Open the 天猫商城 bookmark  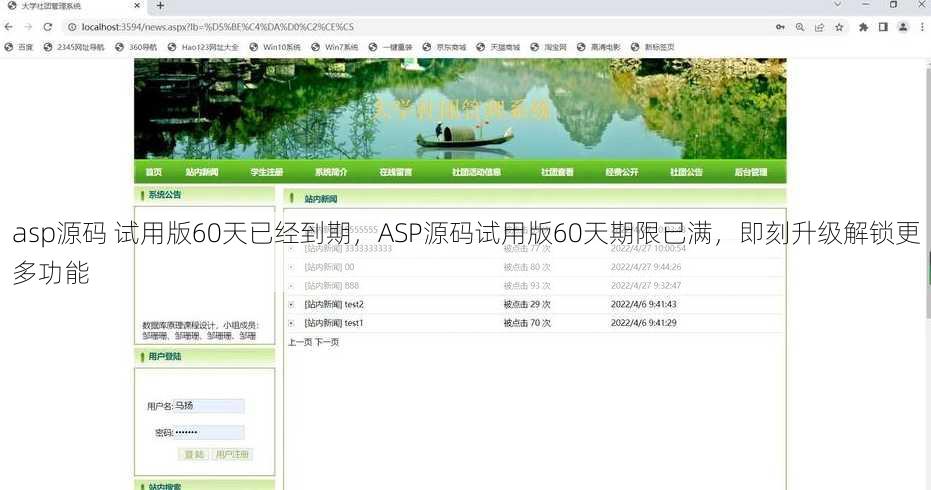498,47
